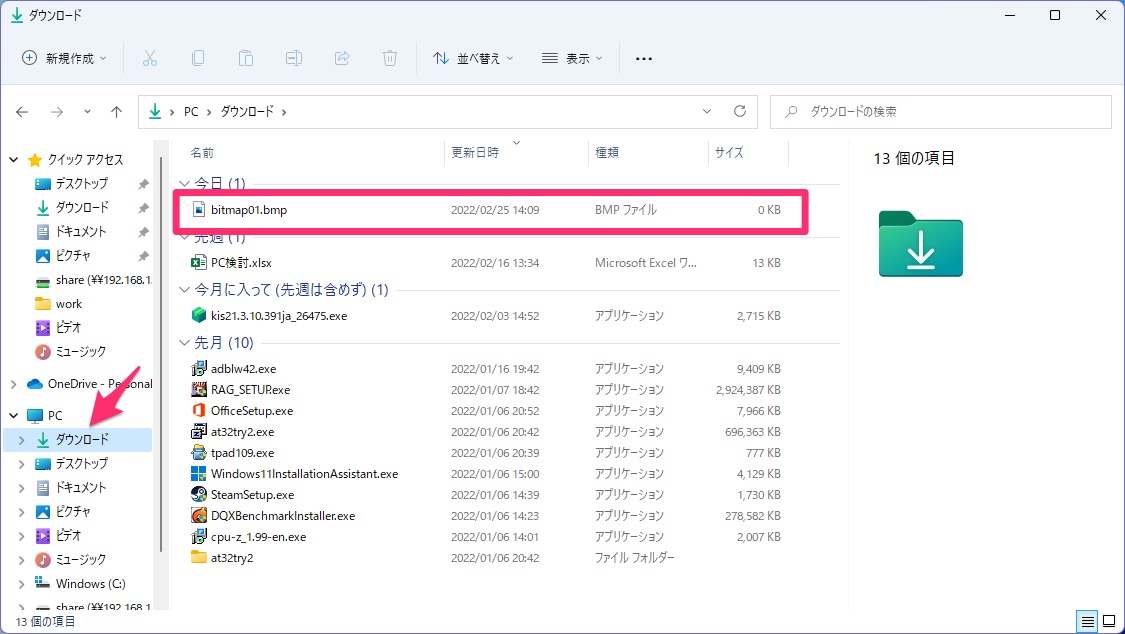This screenshot has height=634, width=1125.
Task: Open the 表示 (View) dropdown
Action: (x=572, y=58)
